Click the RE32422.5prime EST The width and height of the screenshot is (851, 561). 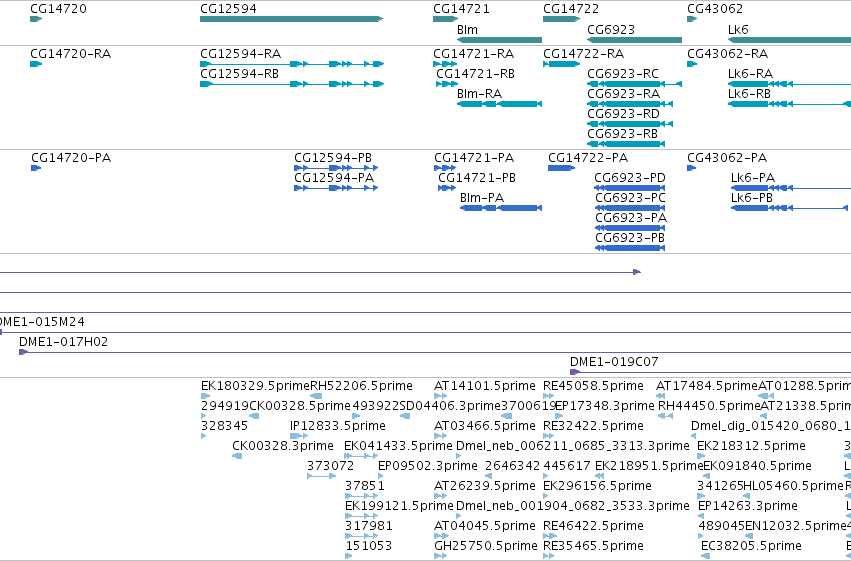coord(548,436)
